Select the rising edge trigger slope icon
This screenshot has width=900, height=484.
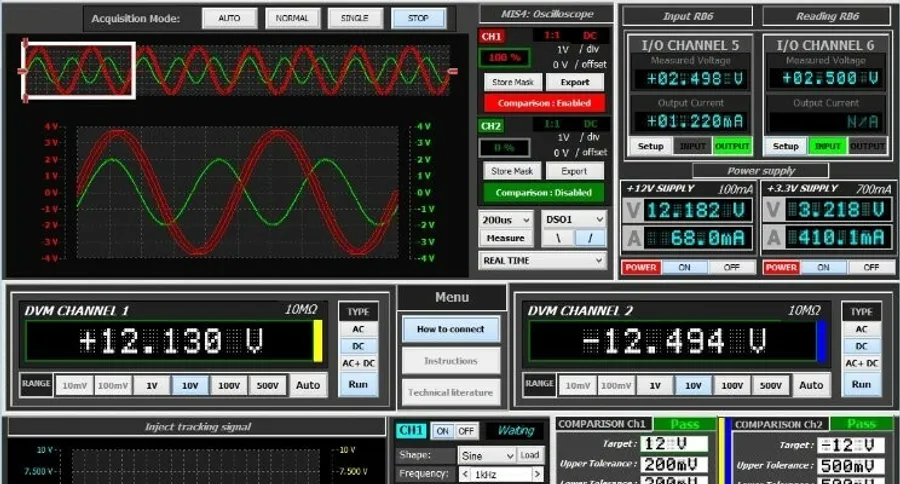(590, 238)
